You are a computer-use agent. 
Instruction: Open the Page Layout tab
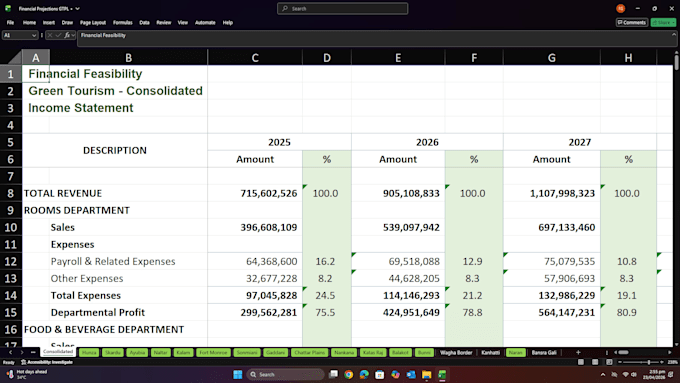(93, 23)
